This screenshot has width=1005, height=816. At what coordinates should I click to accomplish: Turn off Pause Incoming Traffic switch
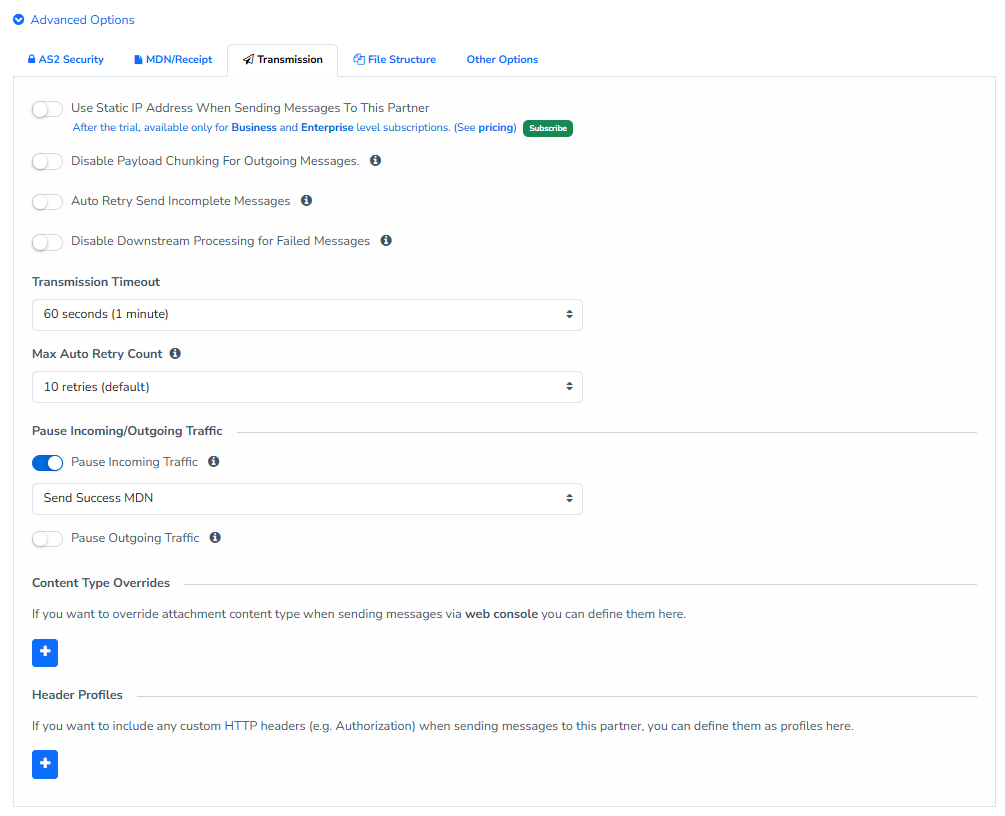tap(47, 463)
